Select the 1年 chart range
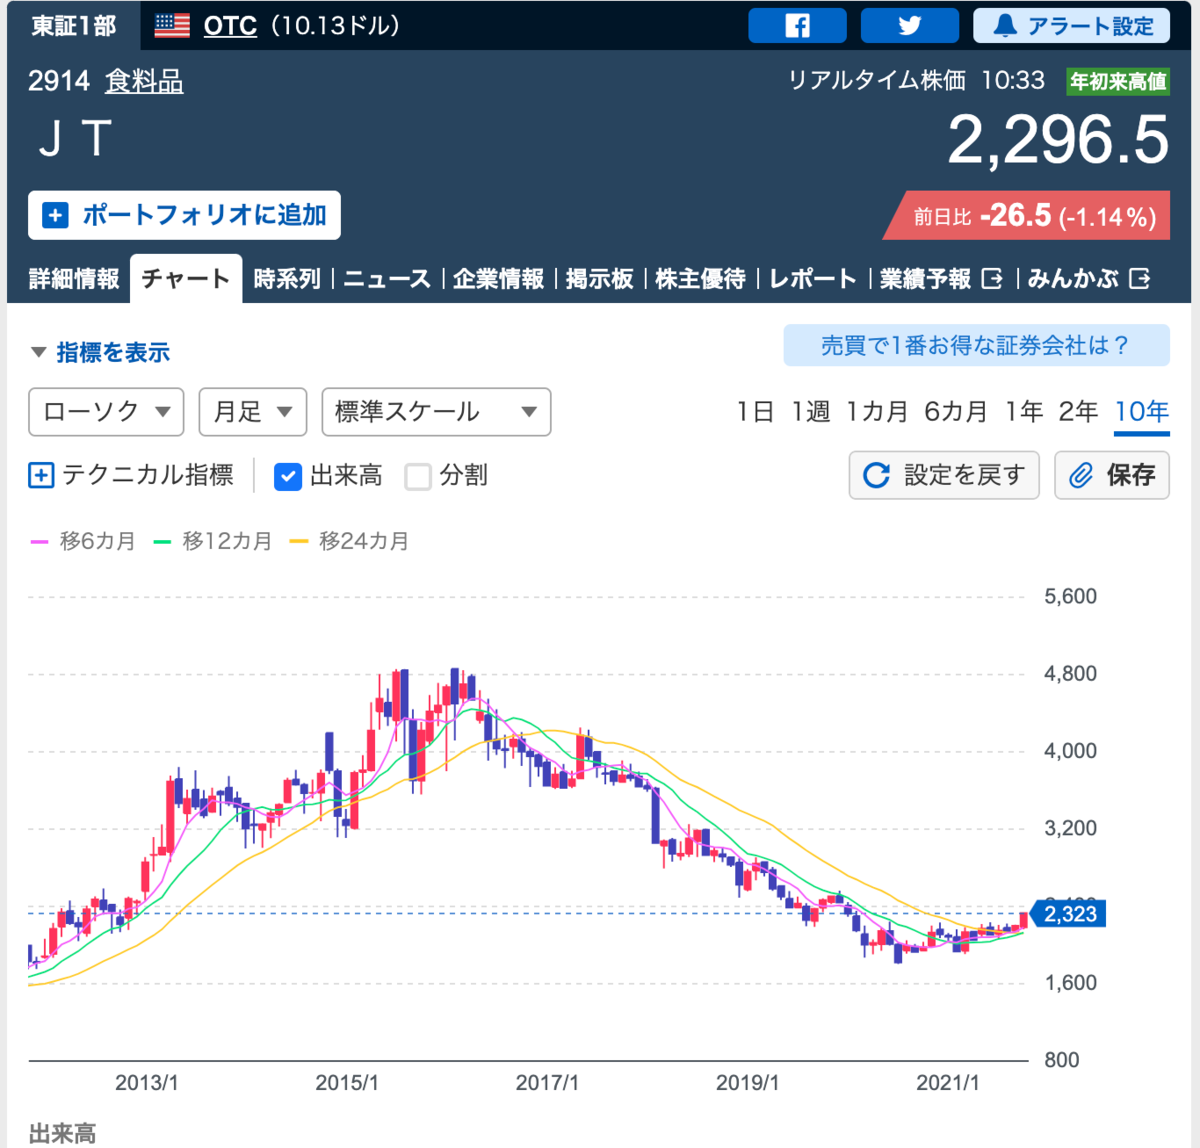1200x1148 pixels. pos(1024,412)
